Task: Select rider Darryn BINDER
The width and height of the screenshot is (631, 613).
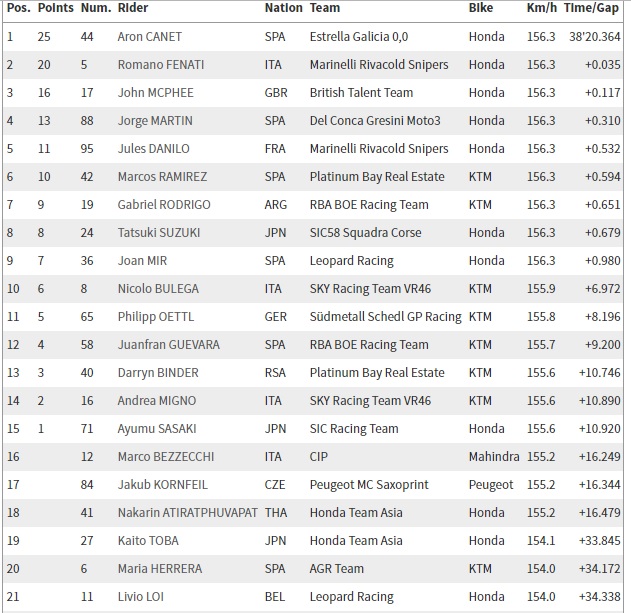Action: [158, 372]
